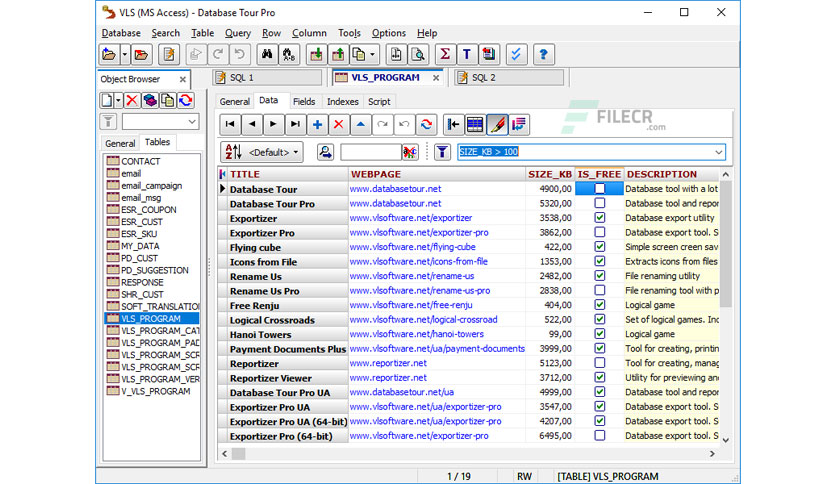Click the open database folder icon
This screenshot has height=484, width=836.
coord(109,54)
